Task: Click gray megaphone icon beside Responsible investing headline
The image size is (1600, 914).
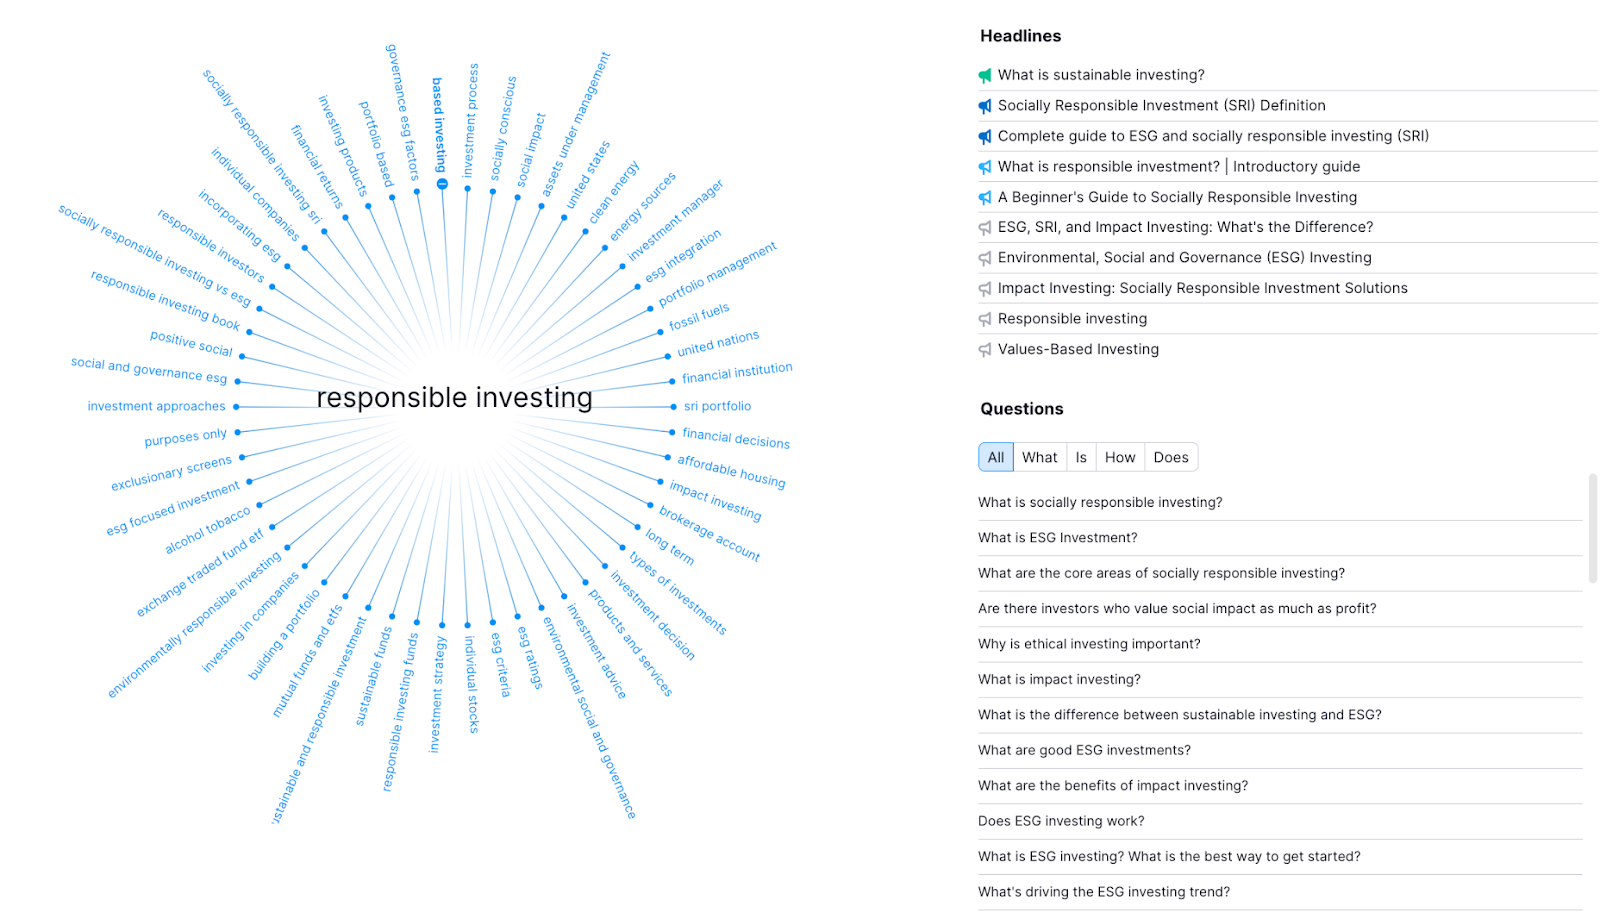Action: [985, 320]
